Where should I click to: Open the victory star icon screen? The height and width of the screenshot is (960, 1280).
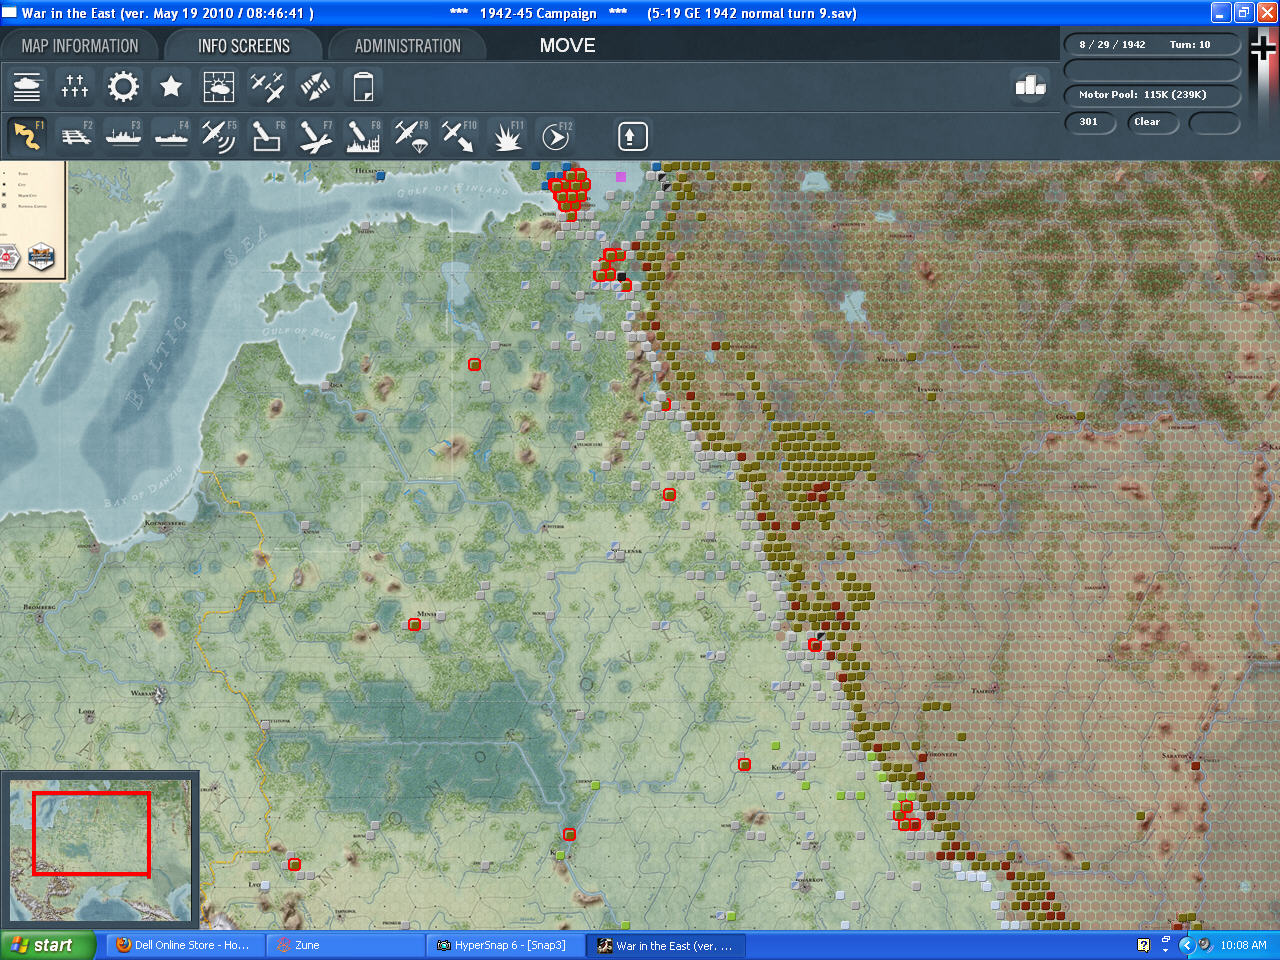click(171, 87)
